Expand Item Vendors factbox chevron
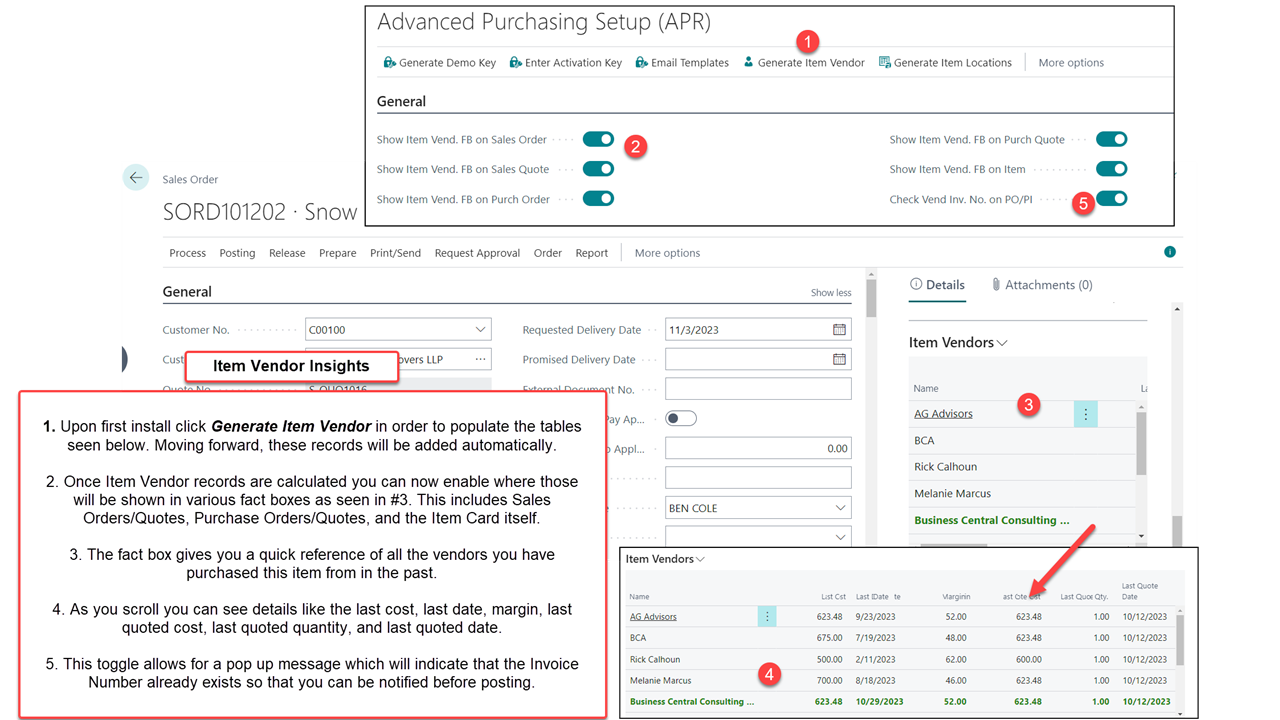 [x=1002, y=343]
